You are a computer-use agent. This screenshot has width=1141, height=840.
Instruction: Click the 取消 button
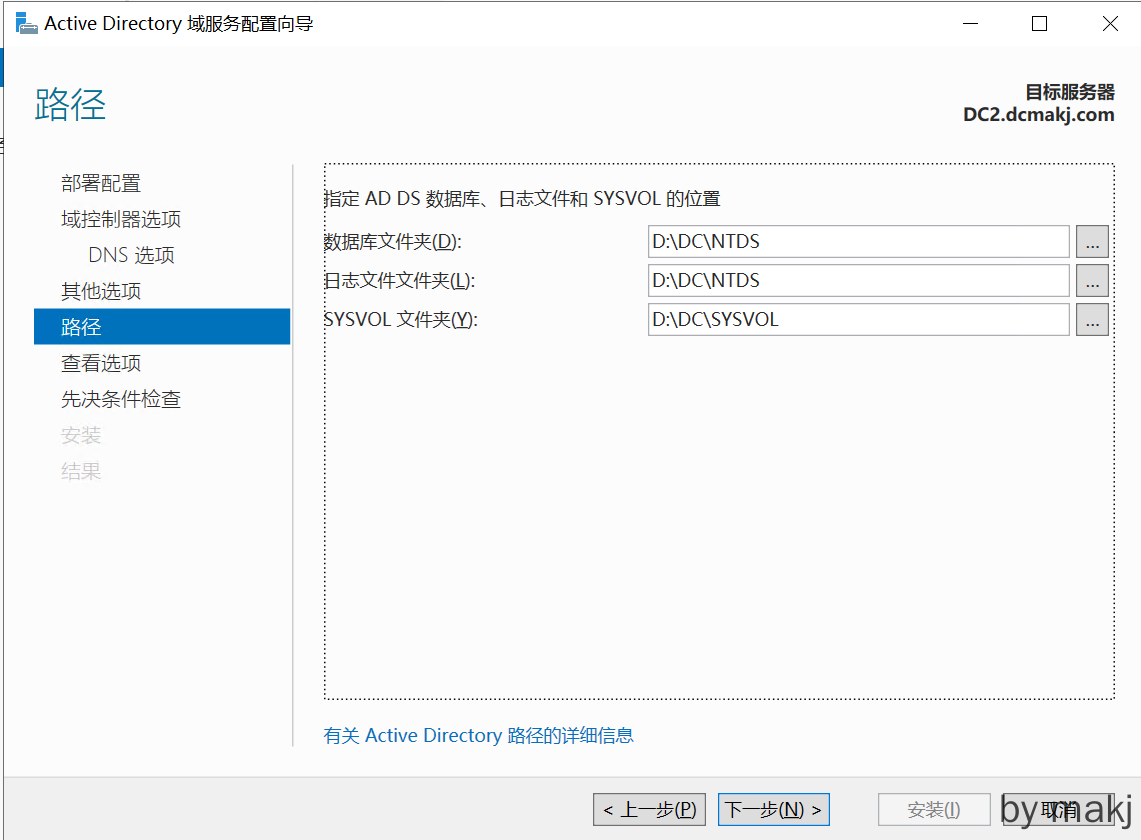coord(1058,809)
